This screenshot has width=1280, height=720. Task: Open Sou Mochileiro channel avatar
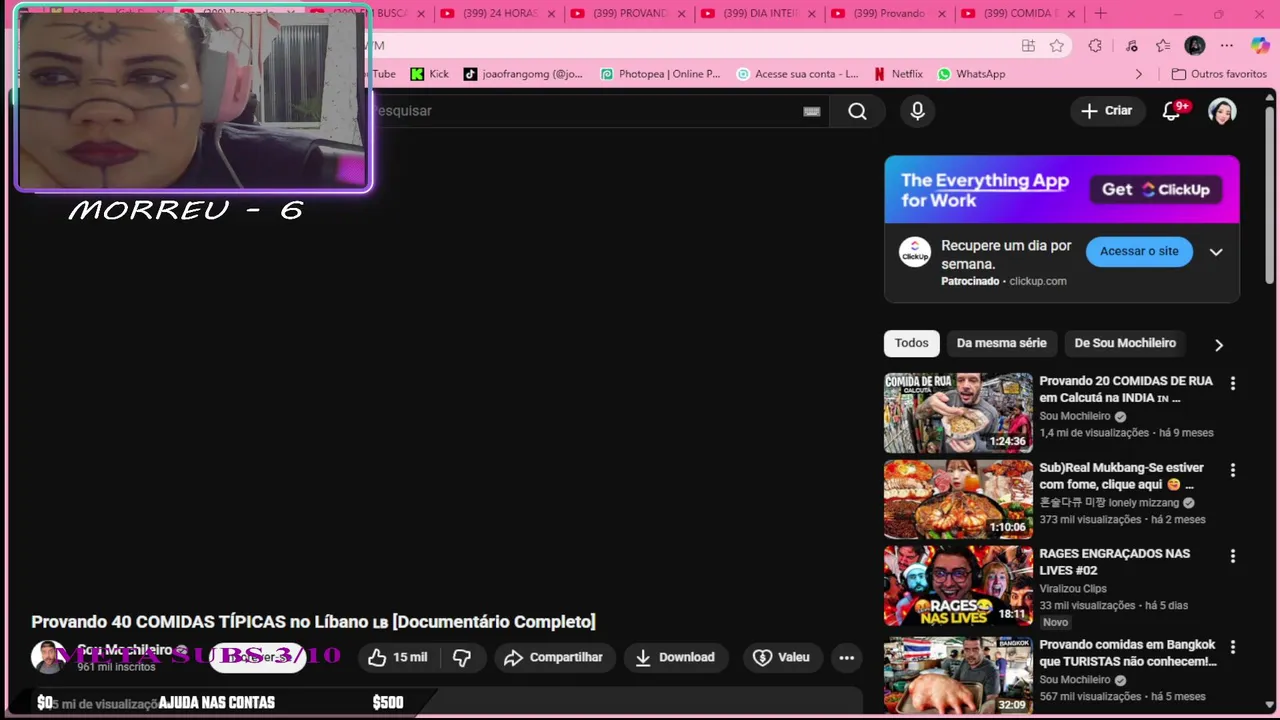pos(48,657)
